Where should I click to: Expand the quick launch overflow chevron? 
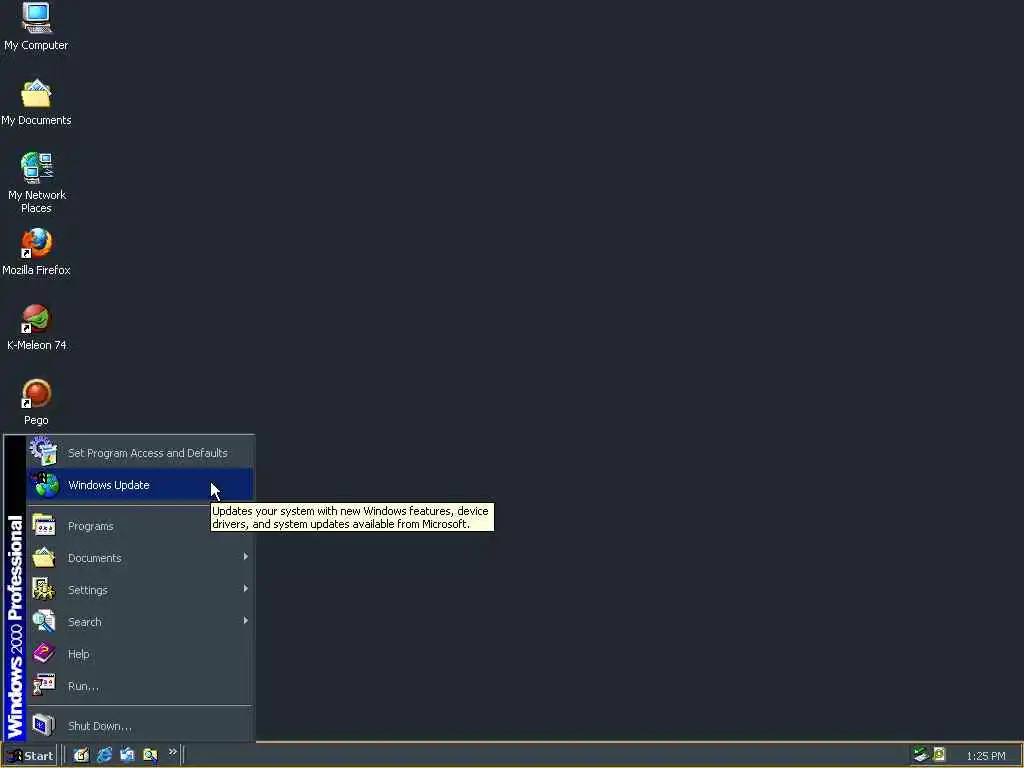(x=172, y=752)
